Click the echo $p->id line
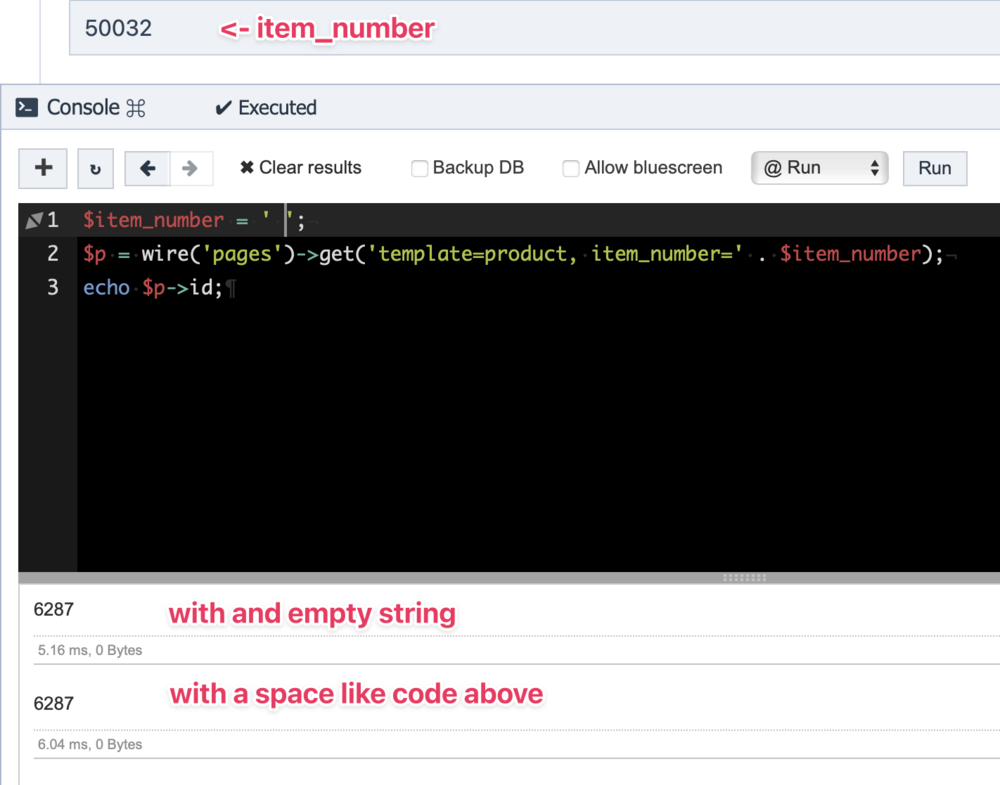The image size is (1000, 785). click(160, 288)
